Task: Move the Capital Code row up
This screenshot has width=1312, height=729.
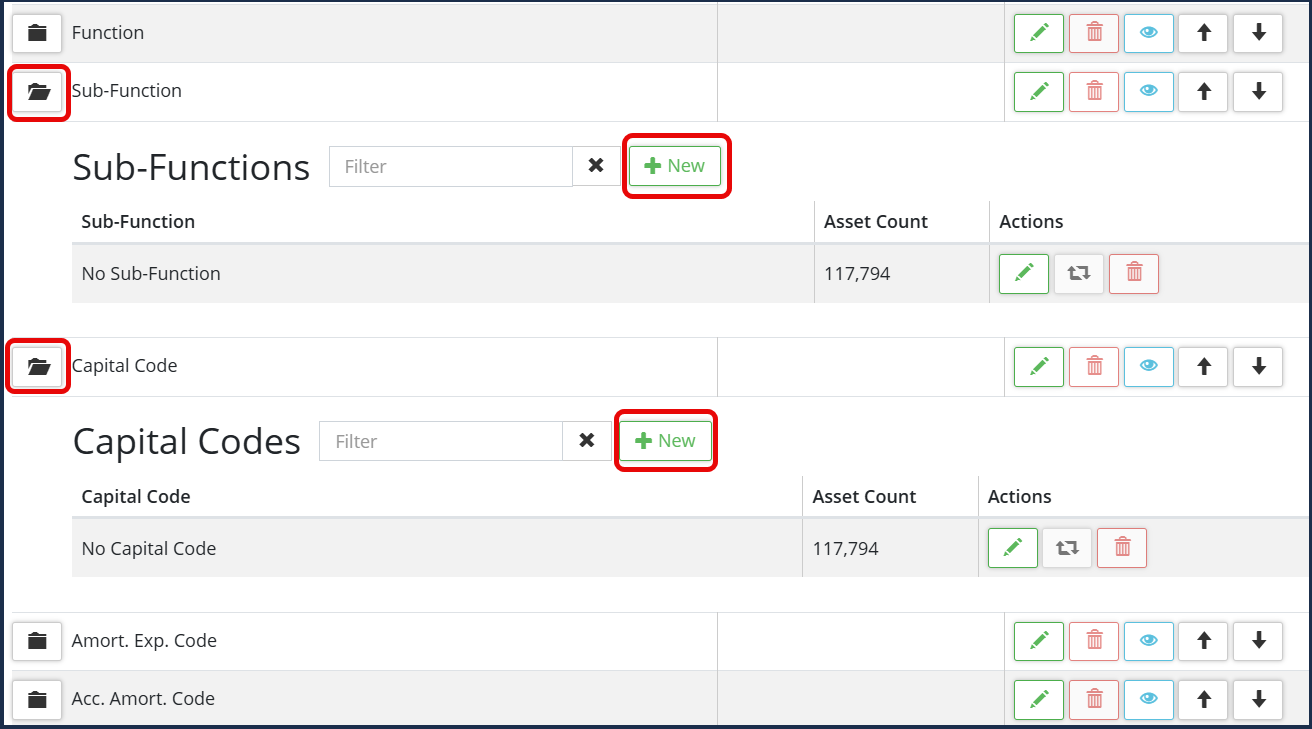Action: click(1204, 366)
